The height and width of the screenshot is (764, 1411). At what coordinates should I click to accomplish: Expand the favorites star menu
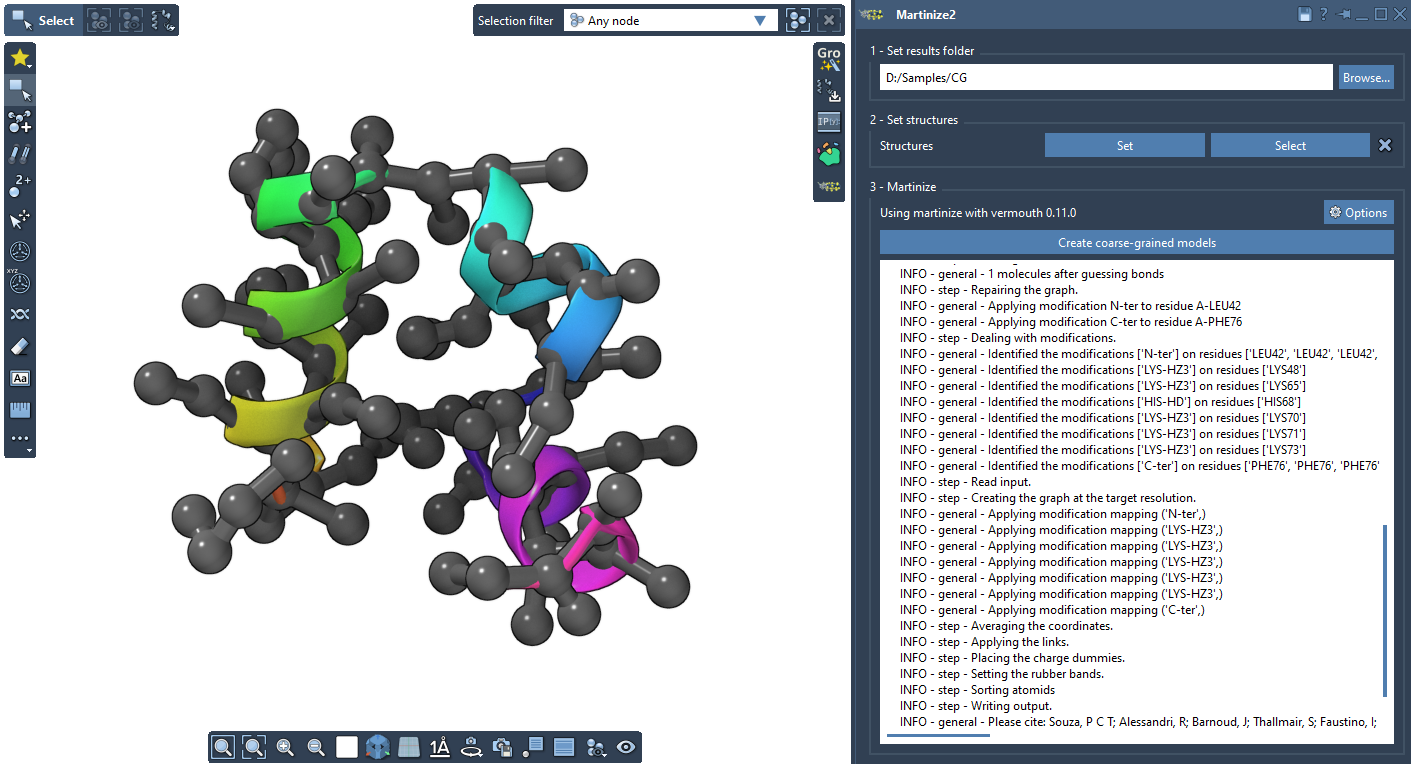[20, 58]
